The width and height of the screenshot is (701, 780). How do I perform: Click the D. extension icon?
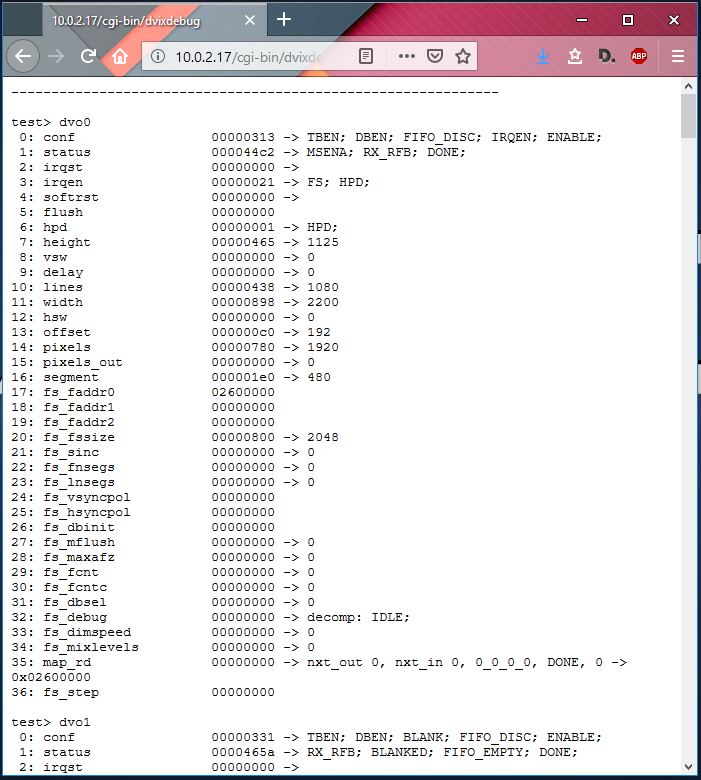[606, 56]
